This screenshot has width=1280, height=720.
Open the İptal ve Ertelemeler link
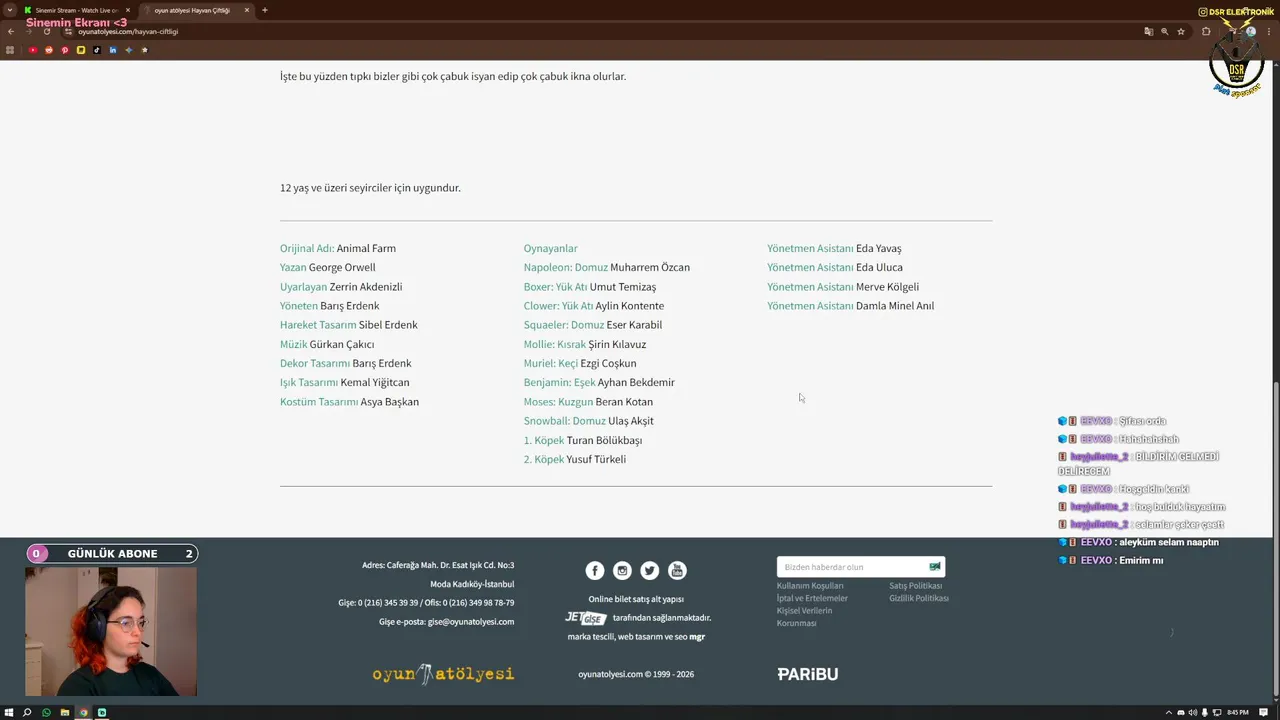click(812, 598)
